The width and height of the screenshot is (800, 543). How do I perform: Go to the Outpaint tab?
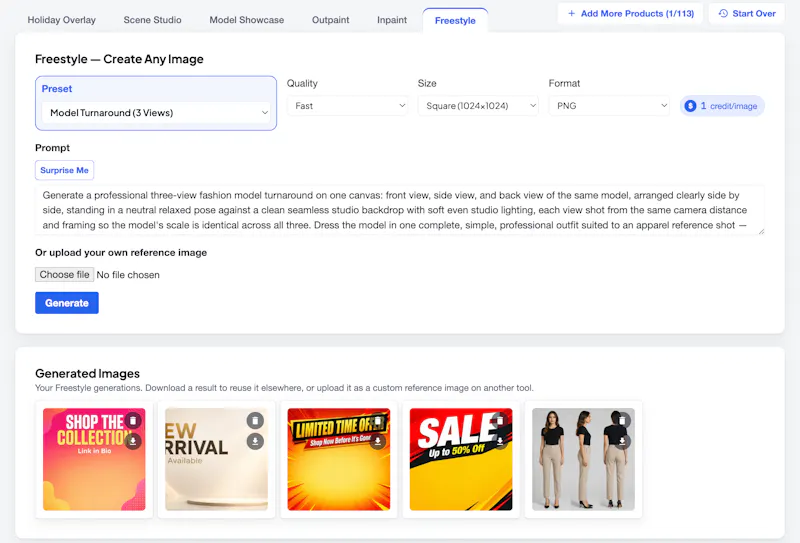coord(331,20)
